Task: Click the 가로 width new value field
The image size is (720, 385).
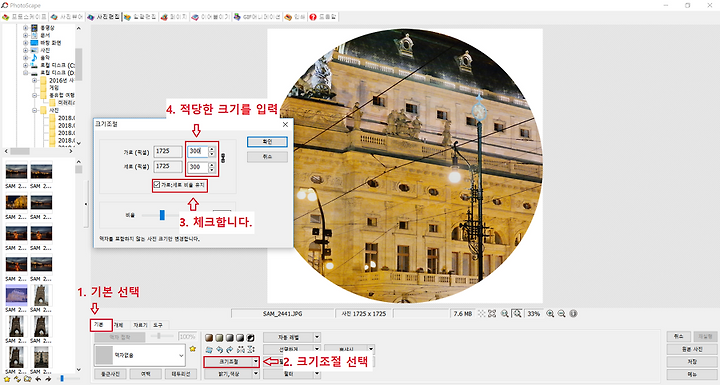Action: pos(198,151)
